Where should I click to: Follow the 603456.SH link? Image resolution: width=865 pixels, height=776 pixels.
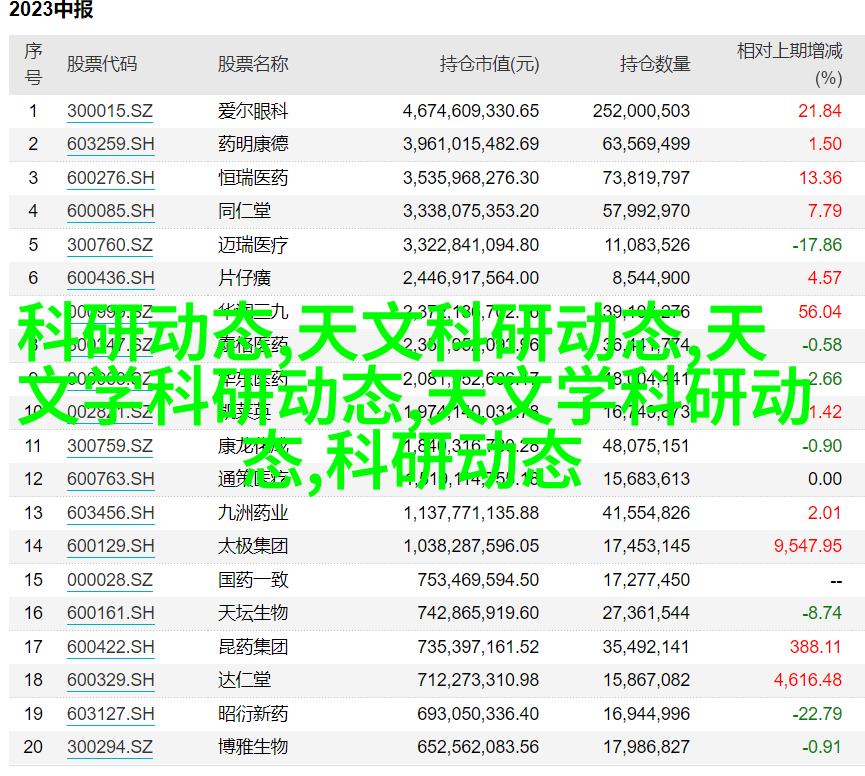tap(110, 513)
